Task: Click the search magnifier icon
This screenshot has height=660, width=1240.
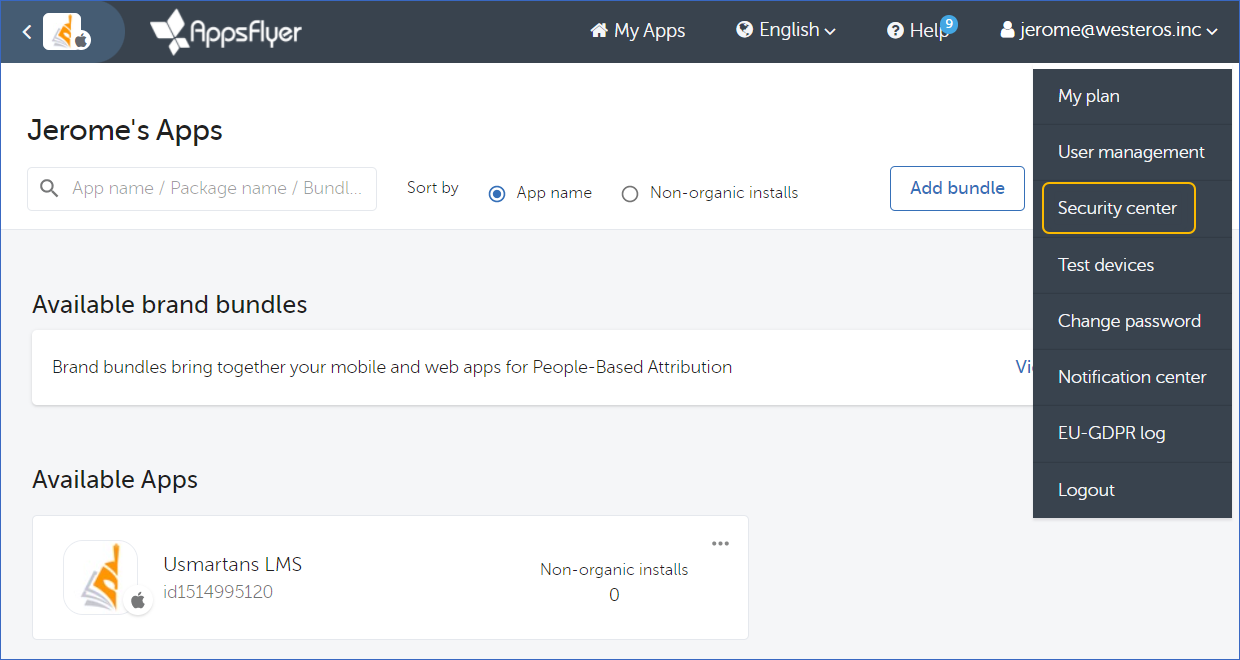Action: tap(48, 188)
